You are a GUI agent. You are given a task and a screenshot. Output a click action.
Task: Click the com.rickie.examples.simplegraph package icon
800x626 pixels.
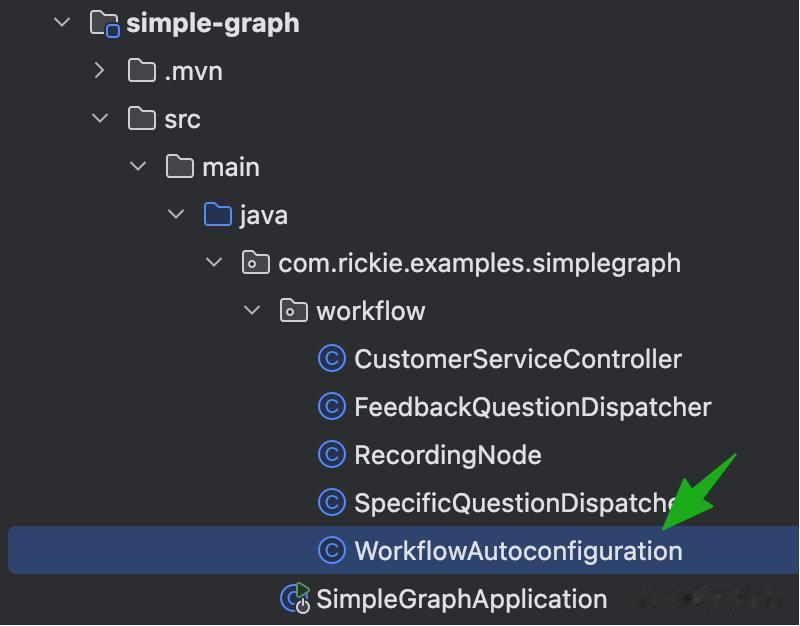256,263
